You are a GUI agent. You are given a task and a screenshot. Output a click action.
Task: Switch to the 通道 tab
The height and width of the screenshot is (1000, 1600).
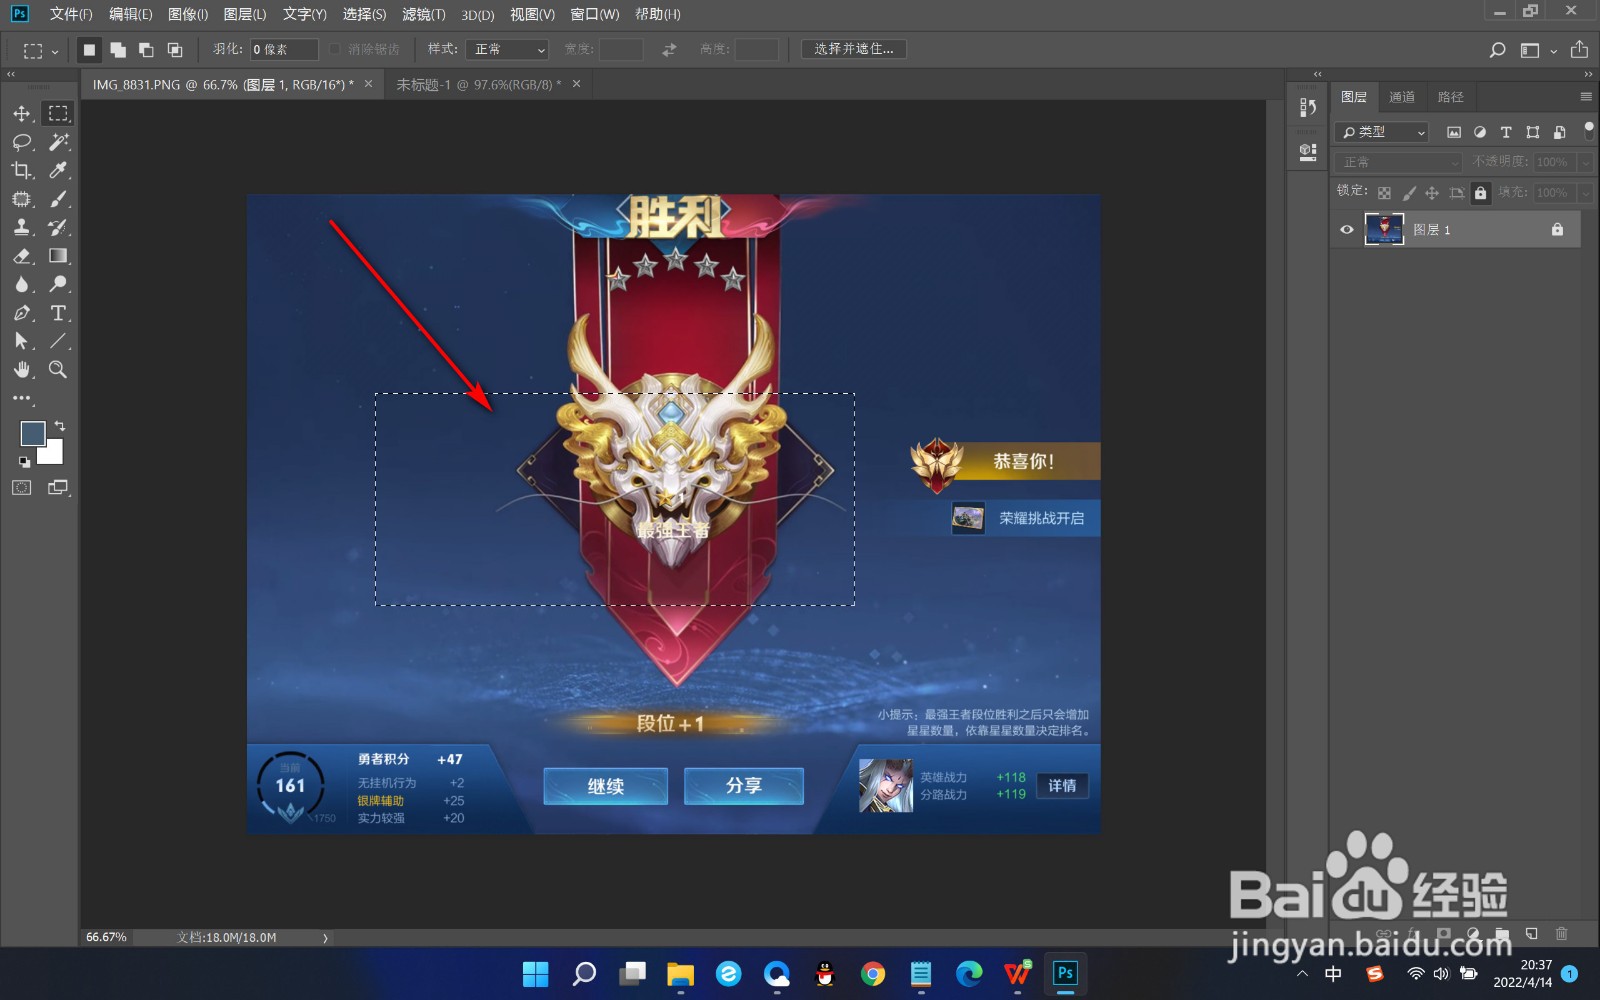click(1402, 97)
